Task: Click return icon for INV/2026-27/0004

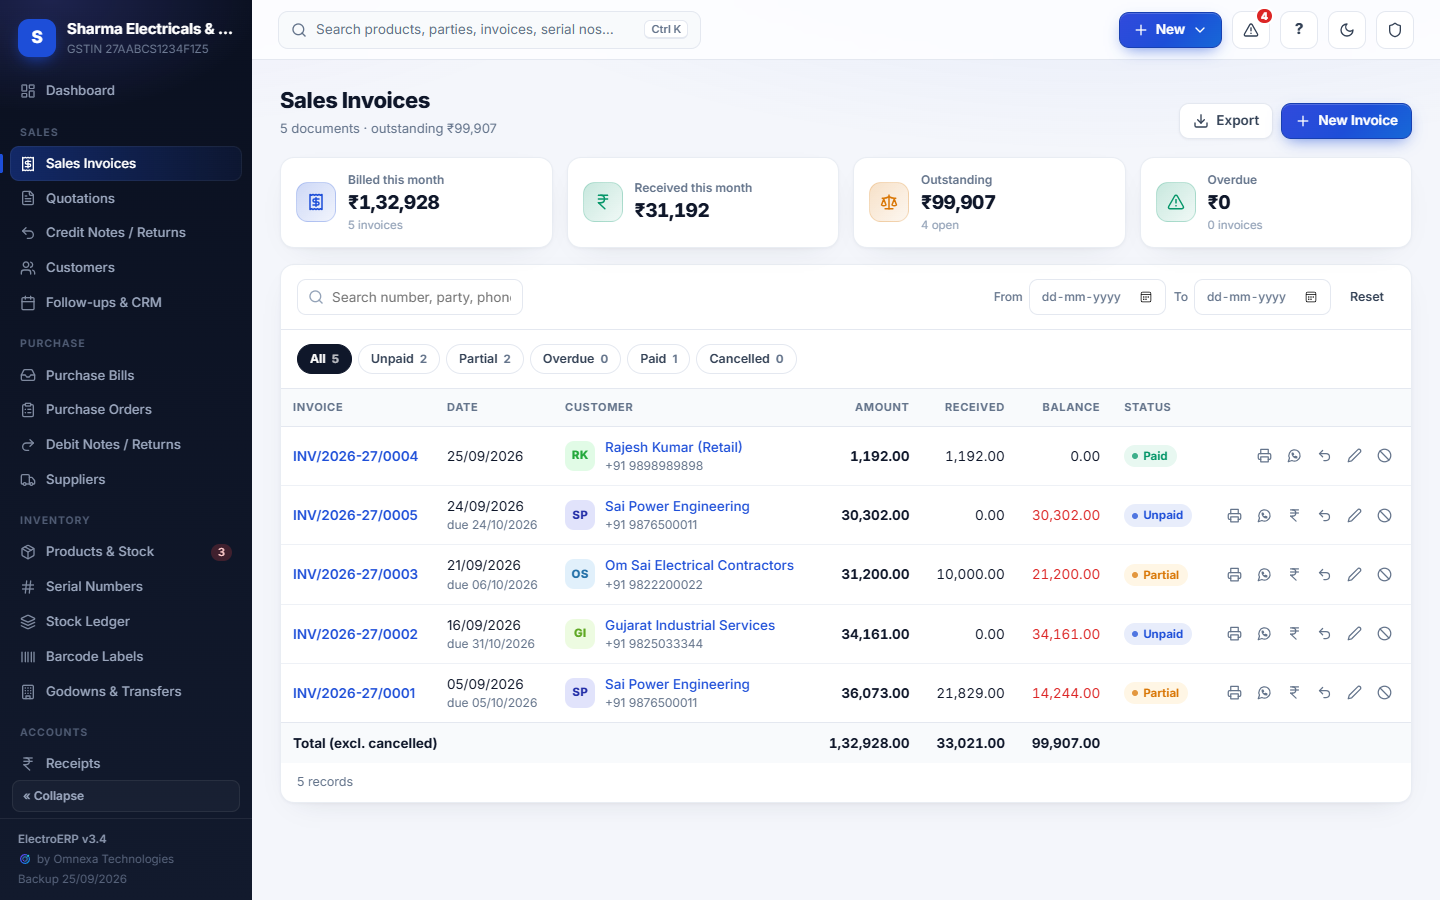Action: tap(1324, 456)
